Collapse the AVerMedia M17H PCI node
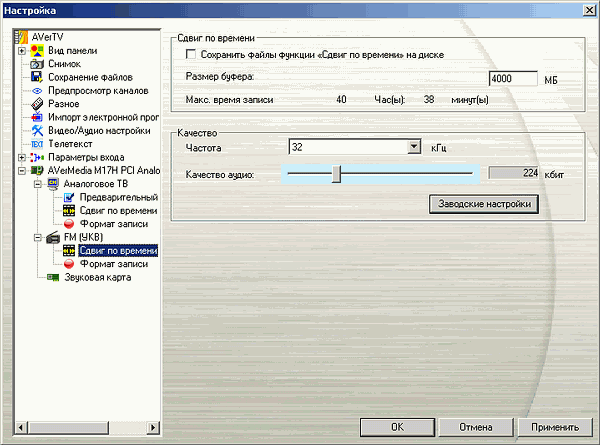This screenshot has height=445, width=600. click(22, 171)
